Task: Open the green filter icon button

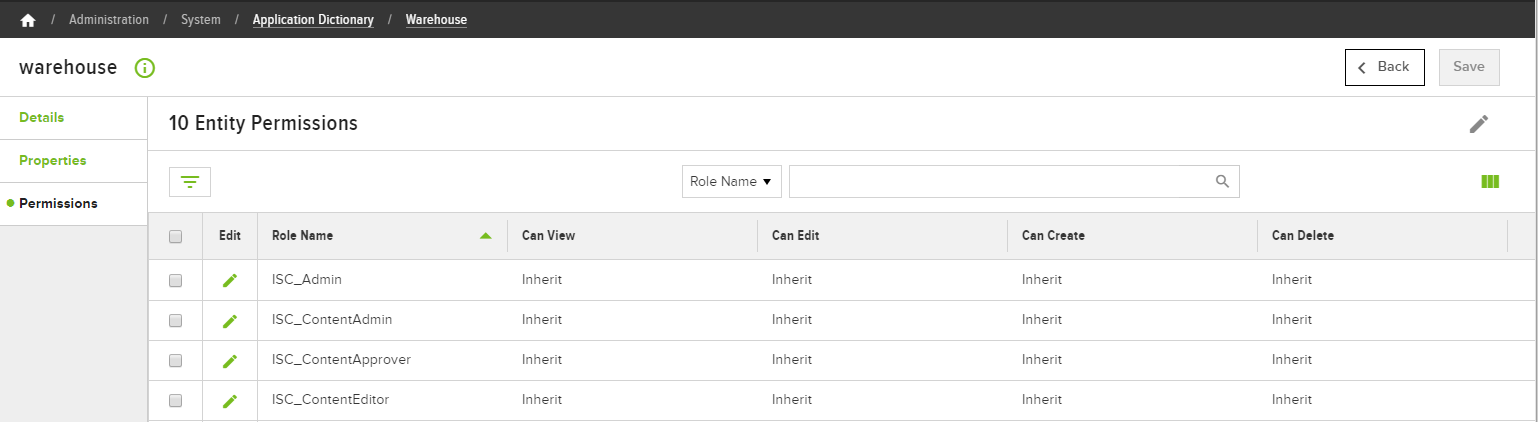Action: [190, 182]
